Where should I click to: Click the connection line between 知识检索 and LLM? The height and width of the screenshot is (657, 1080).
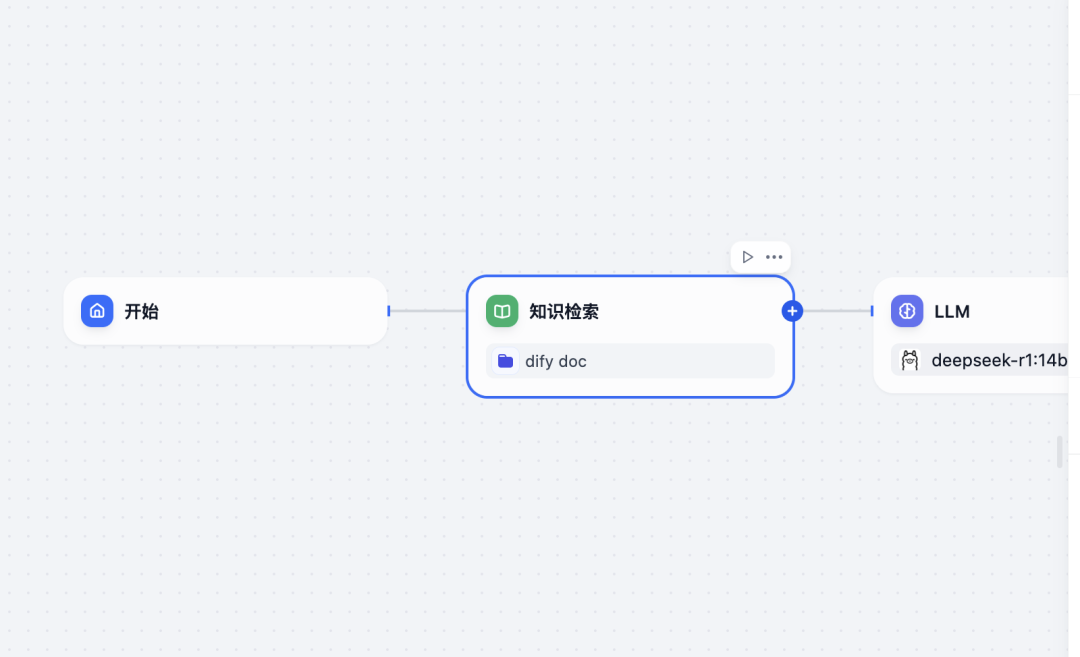click(x=835, y=311)
